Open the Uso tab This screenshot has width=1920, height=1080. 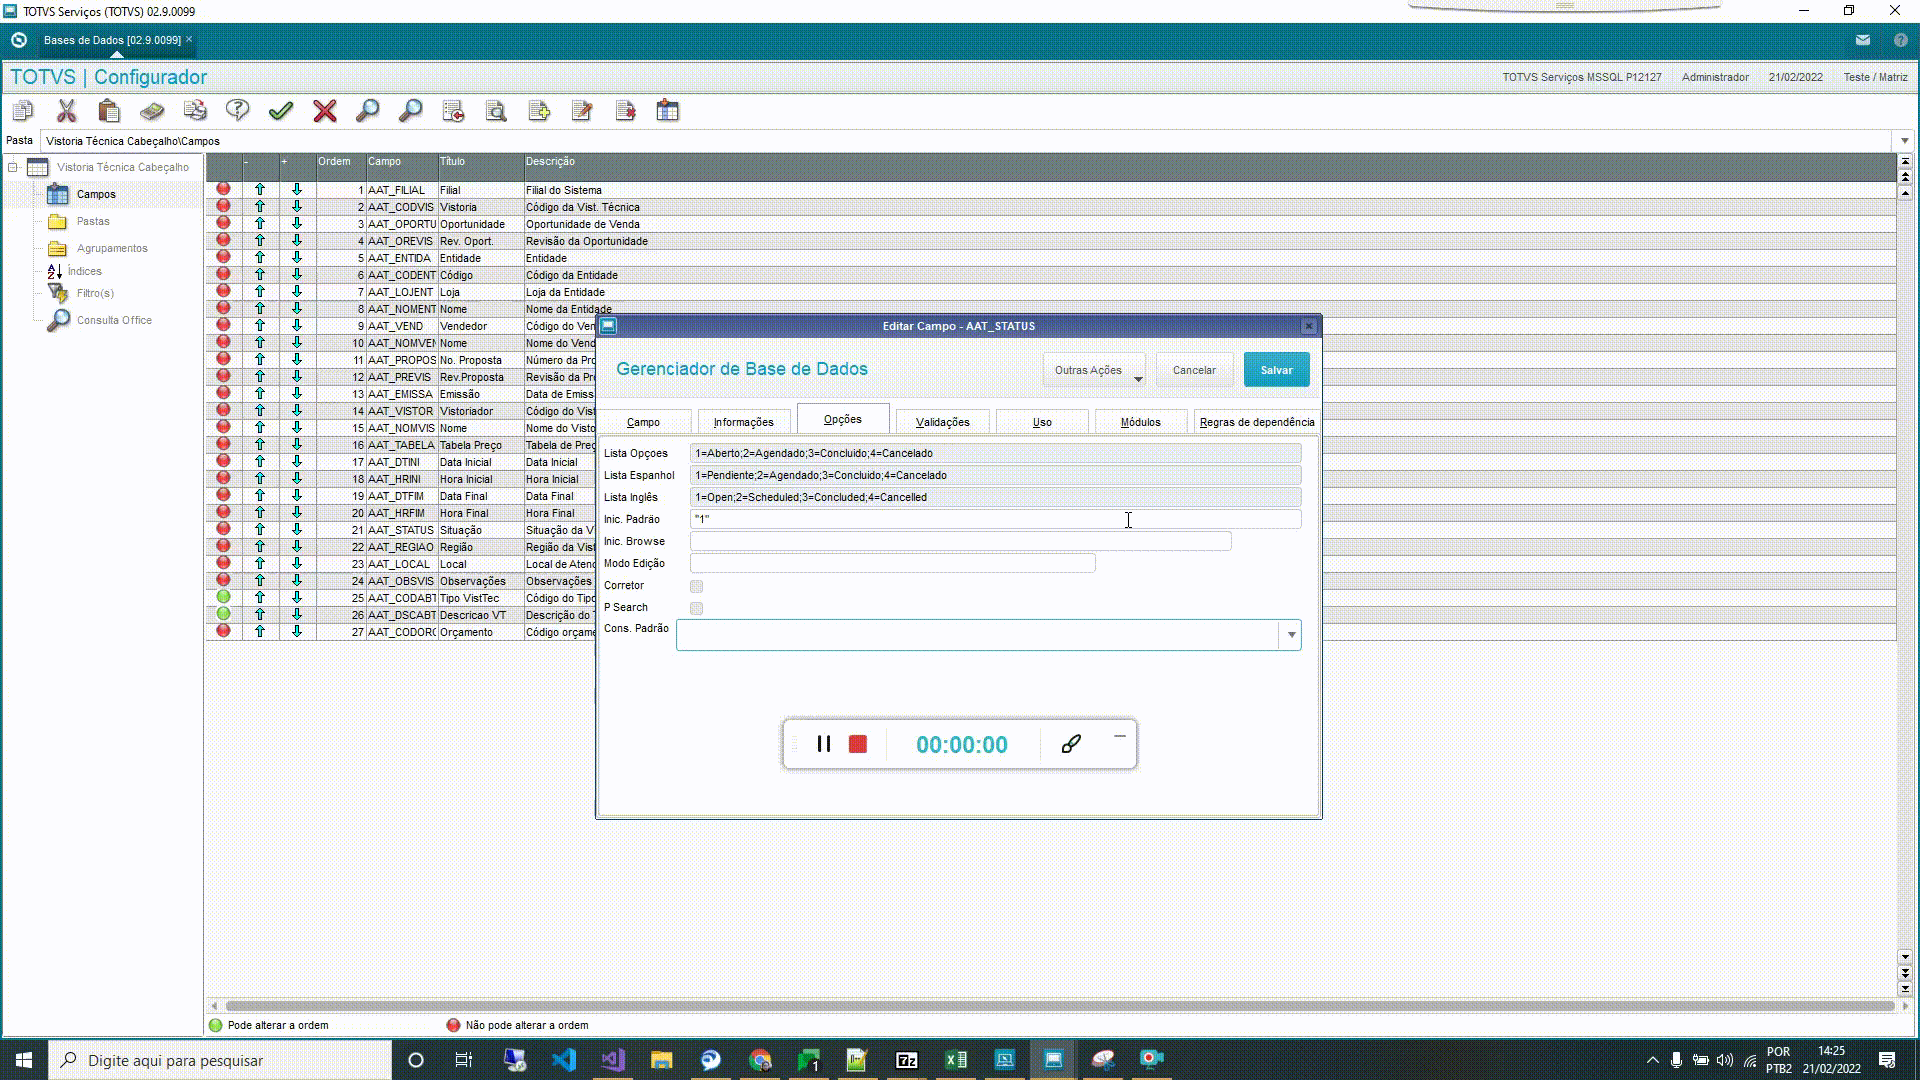point(1042,422)
